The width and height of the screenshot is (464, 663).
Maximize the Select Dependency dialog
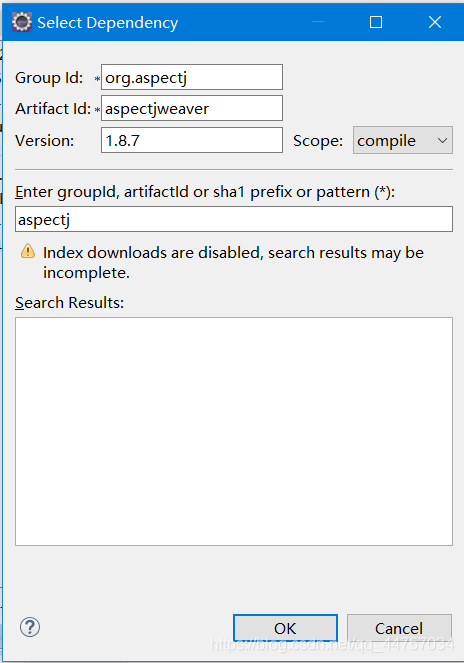point(376,22)
